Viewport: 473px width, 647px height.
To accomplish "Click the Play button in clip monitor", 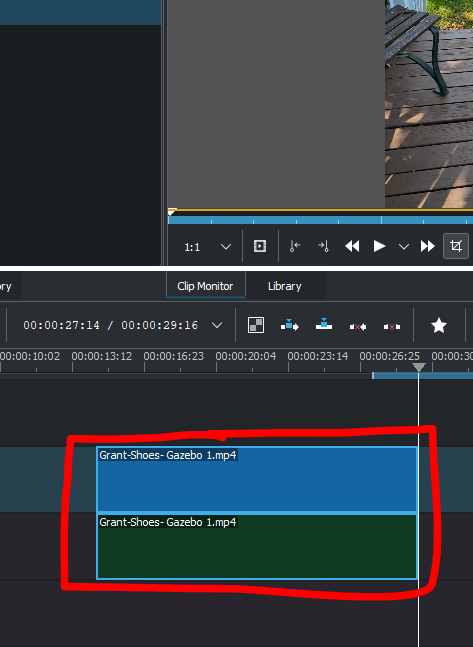I will (x=379, y=246).
